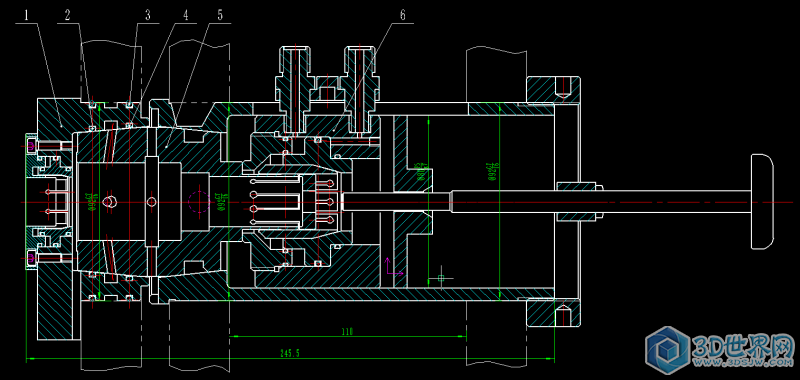Viewport: 800px width, 380px height.
Task: Pick the part callout number 6
Action: point(403,15)
